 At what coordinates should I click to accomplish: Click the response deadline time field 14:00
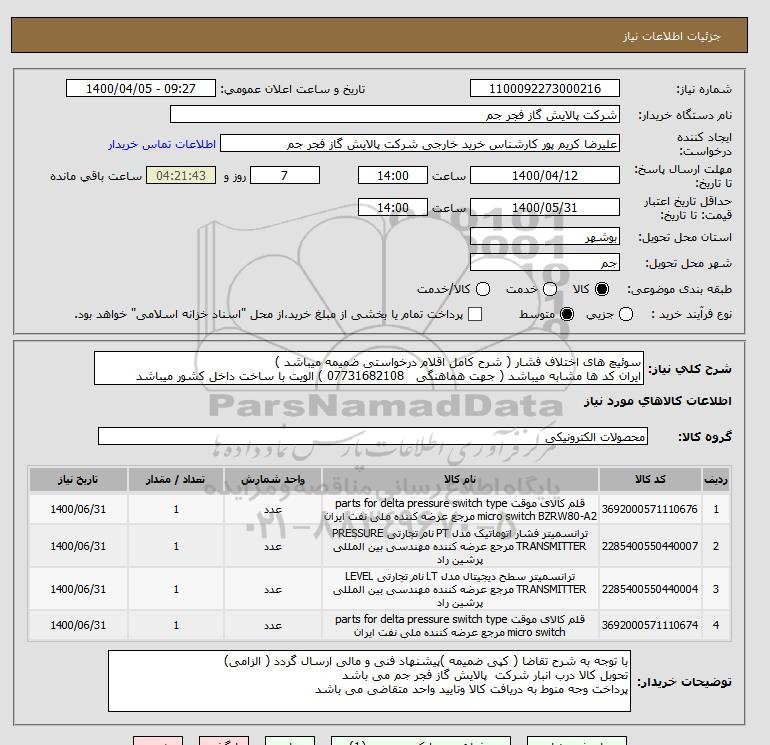coord(392,175)
